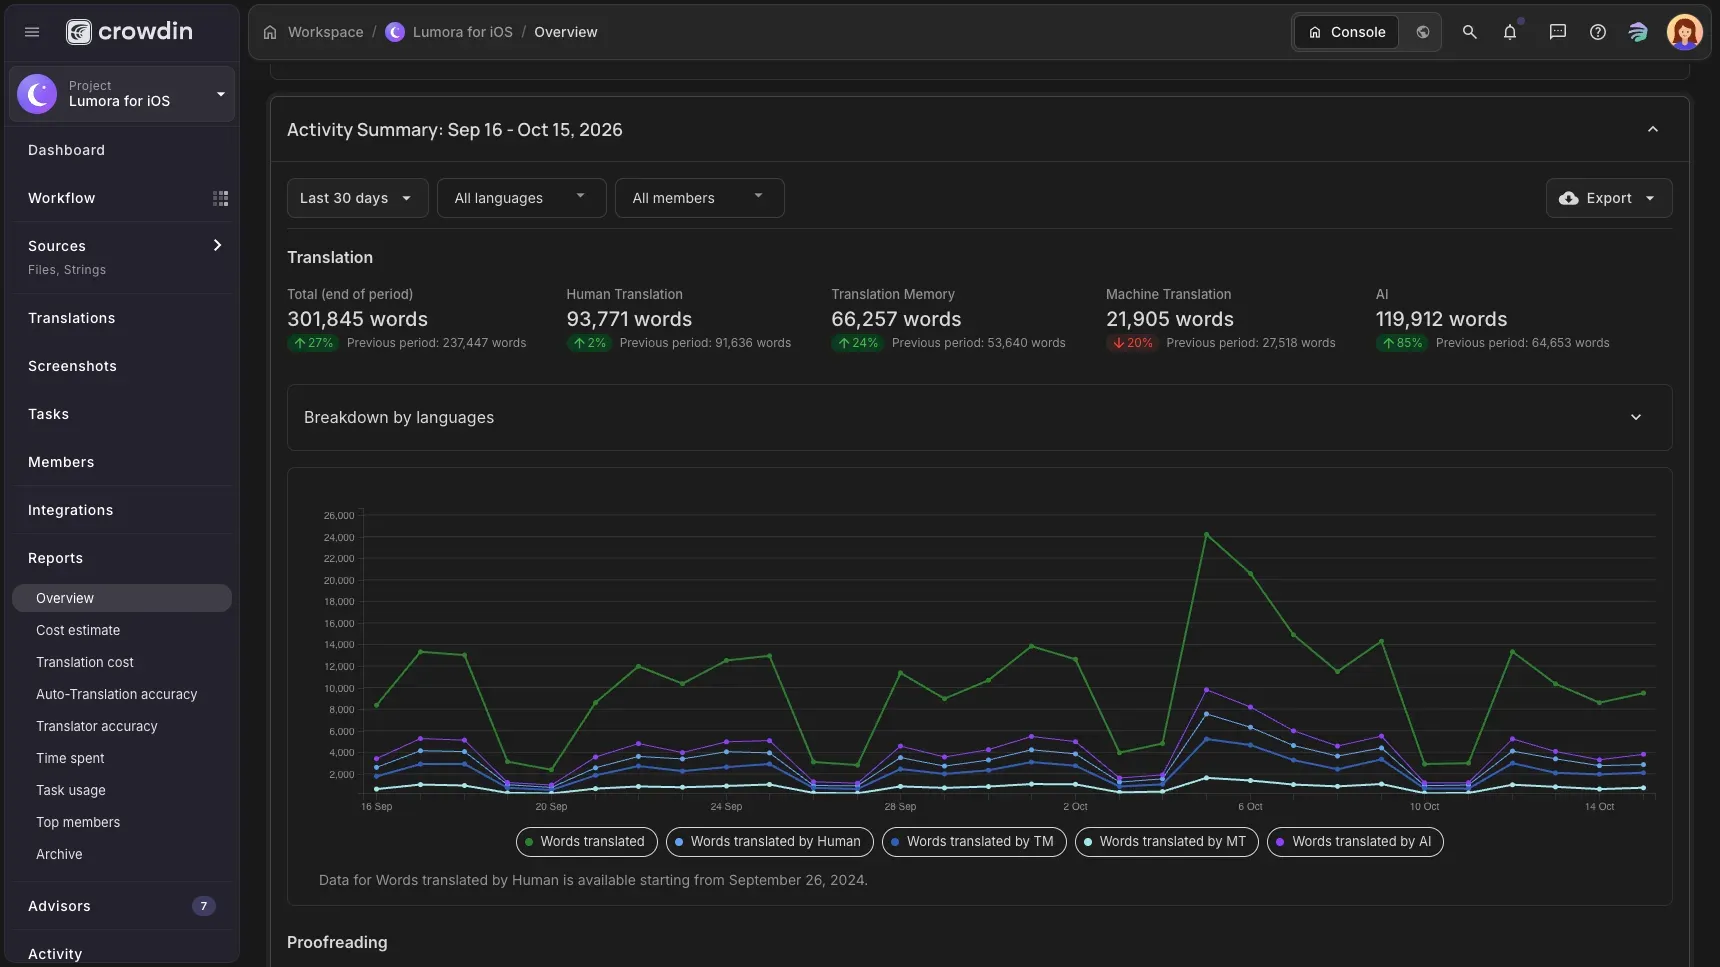Open the notifications bell
The height and width of the screenshot is (967, 1720).
(x=1510, y=32)
